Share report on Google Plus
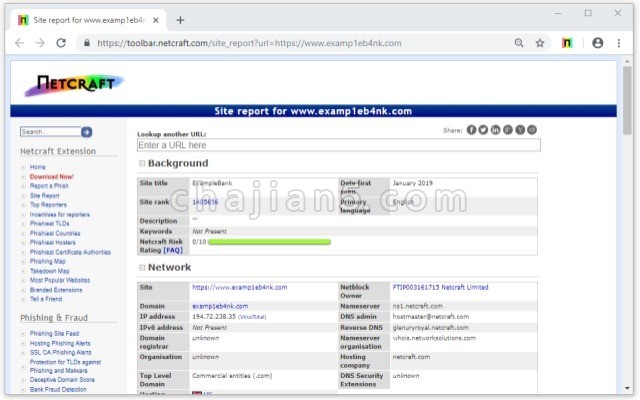 (508, 130)
